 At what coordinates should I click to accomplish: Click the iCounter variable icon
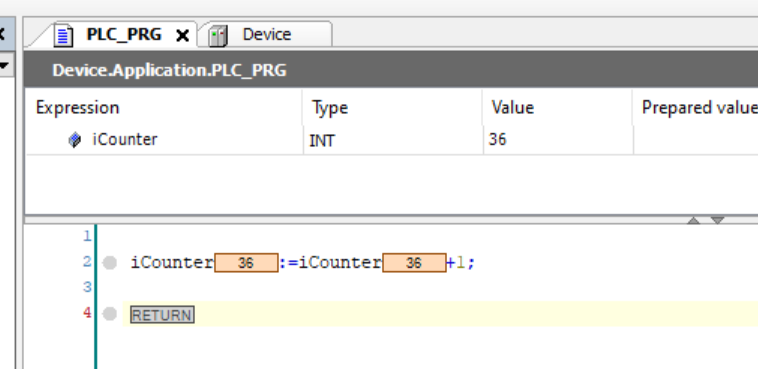coord(74,140)
